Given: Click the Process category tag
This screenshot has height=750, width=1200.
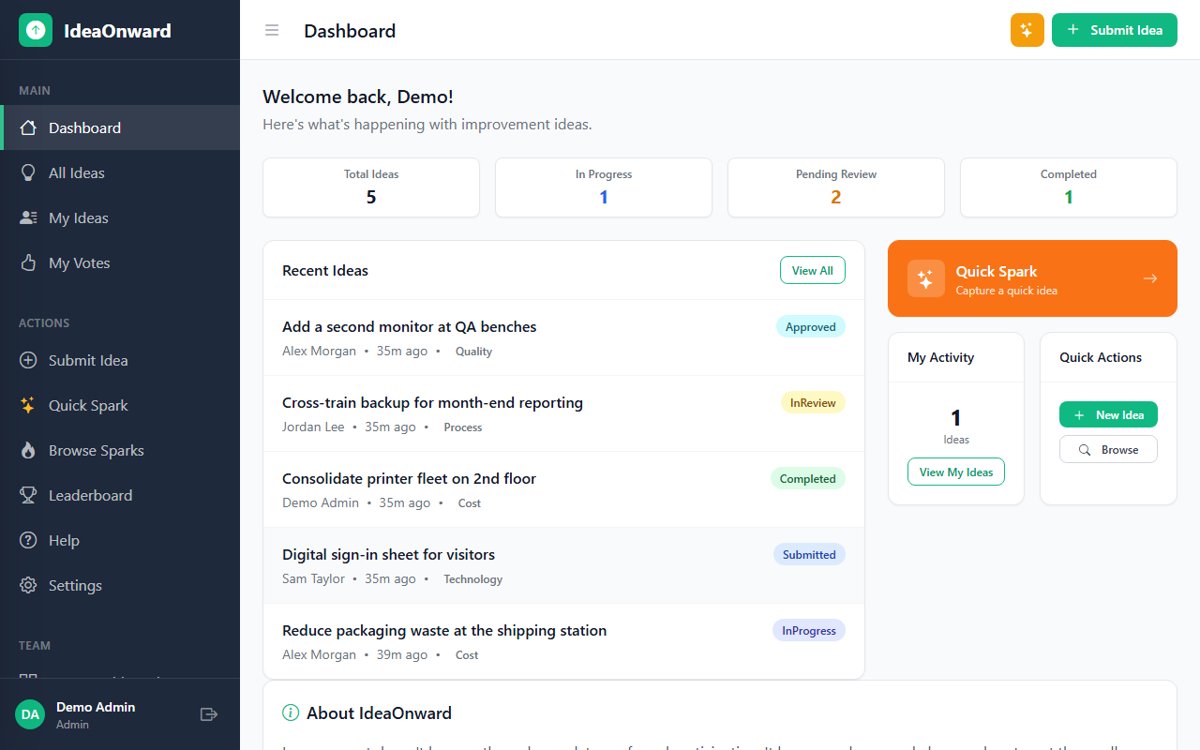Looking at the screenshot, I should point(463,428).
